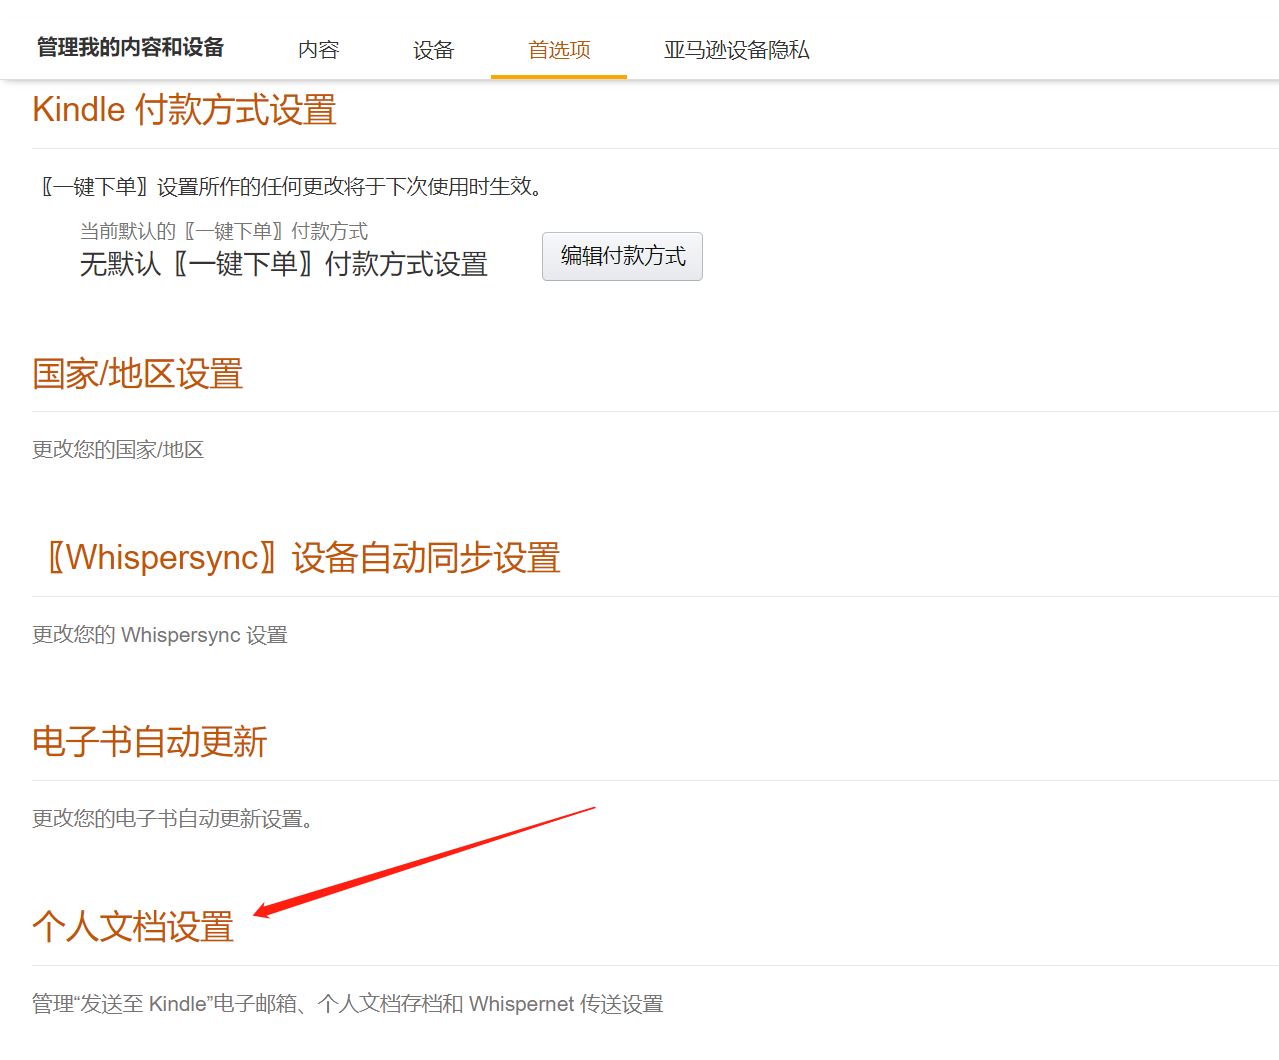
Task: Expand the 电子书自动更新 section
Action: [x=150, y=742]
